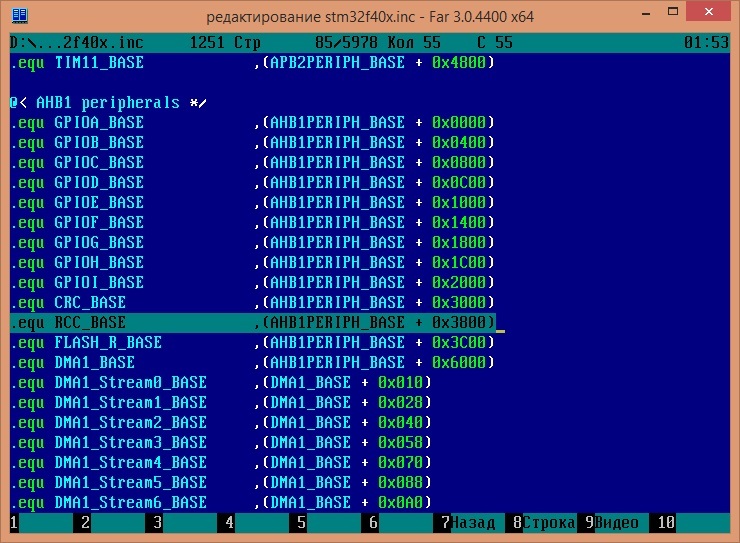Click .equ directive on the CRC_BASE line

point(27,302)
